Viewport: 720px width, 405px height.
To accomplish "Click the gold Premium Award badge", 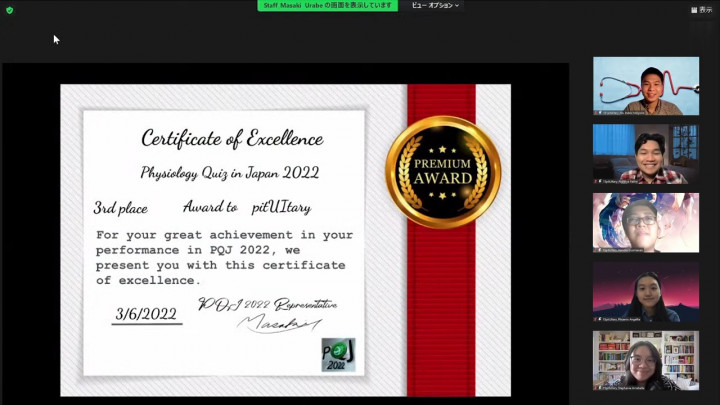I will click(443, 165).
